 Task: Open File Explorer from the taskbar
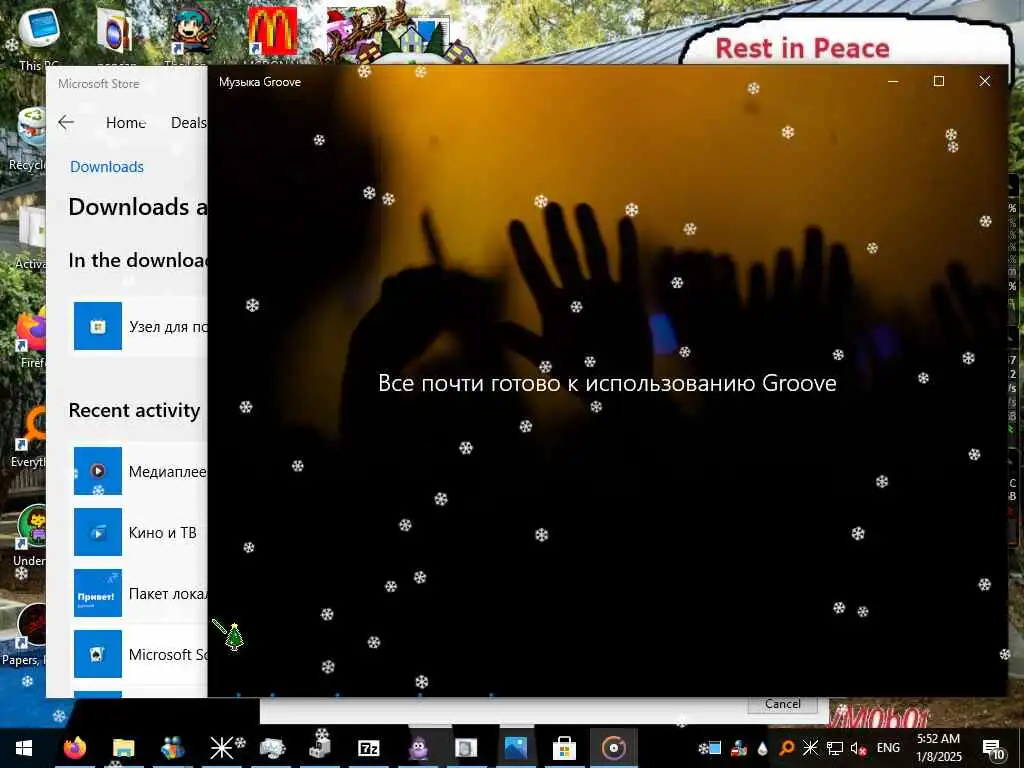123,748
